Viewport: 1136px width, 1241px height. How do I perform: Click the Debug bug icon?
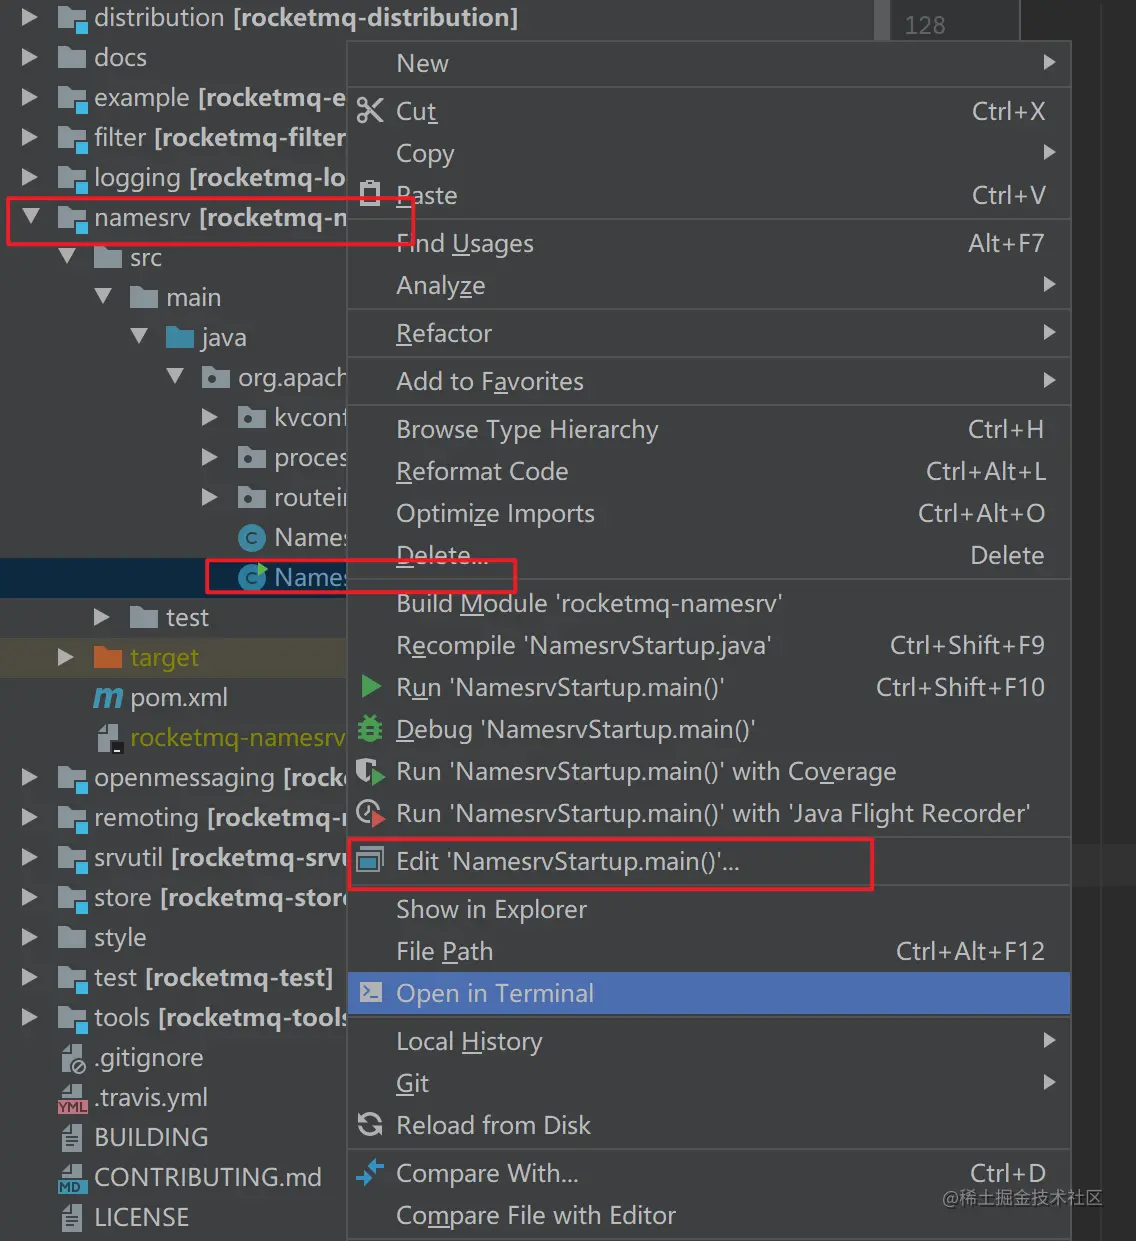(370, 729)
